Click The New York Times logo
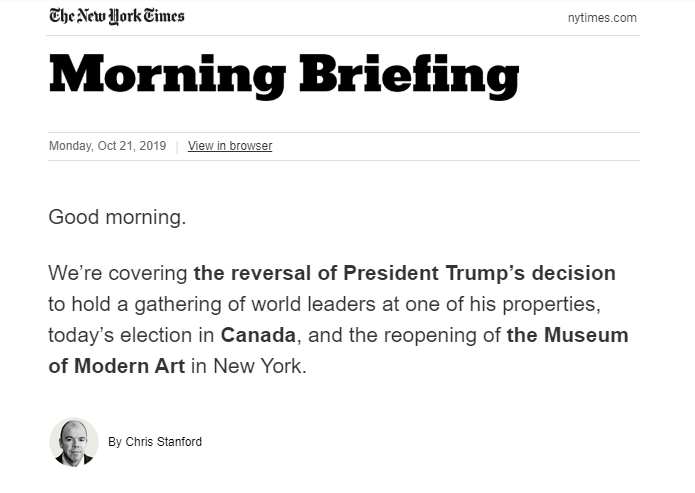 tap(117, 17)
